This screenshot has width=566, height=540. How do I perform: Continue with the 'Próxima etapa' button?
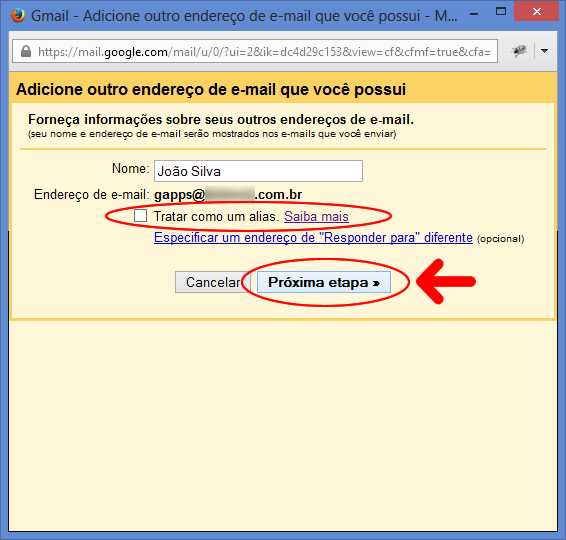point(324,282)
